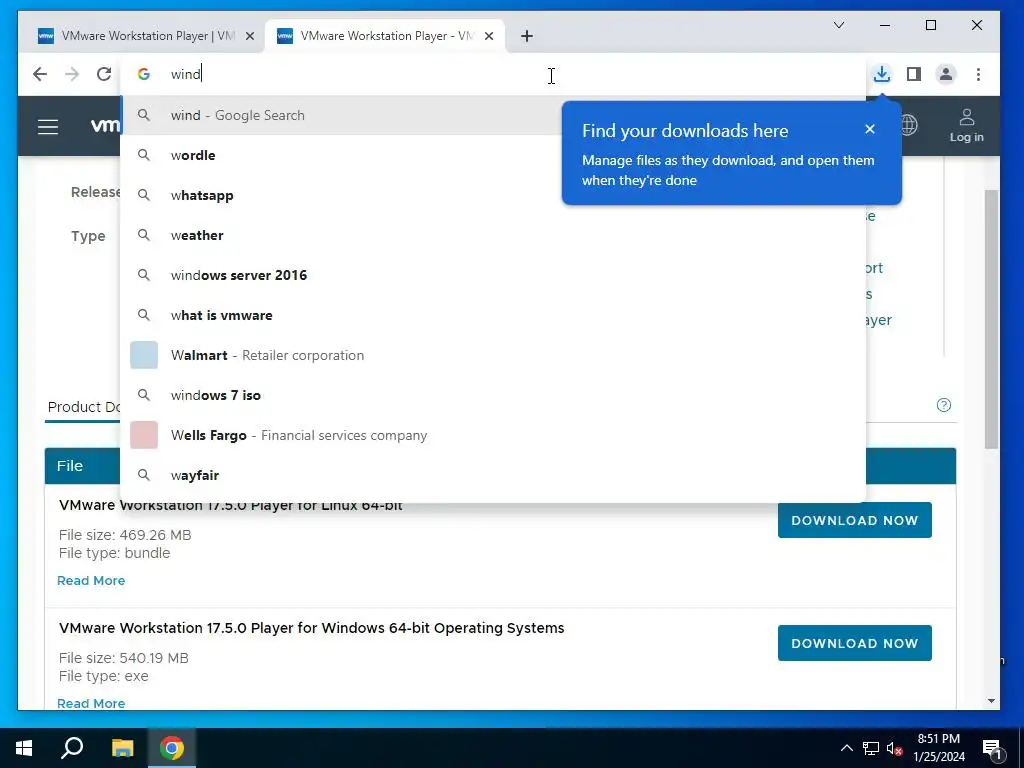Screen dimensions: 1024x768
Task: Open the Chrome downloads icon
Action: (882, 74)
